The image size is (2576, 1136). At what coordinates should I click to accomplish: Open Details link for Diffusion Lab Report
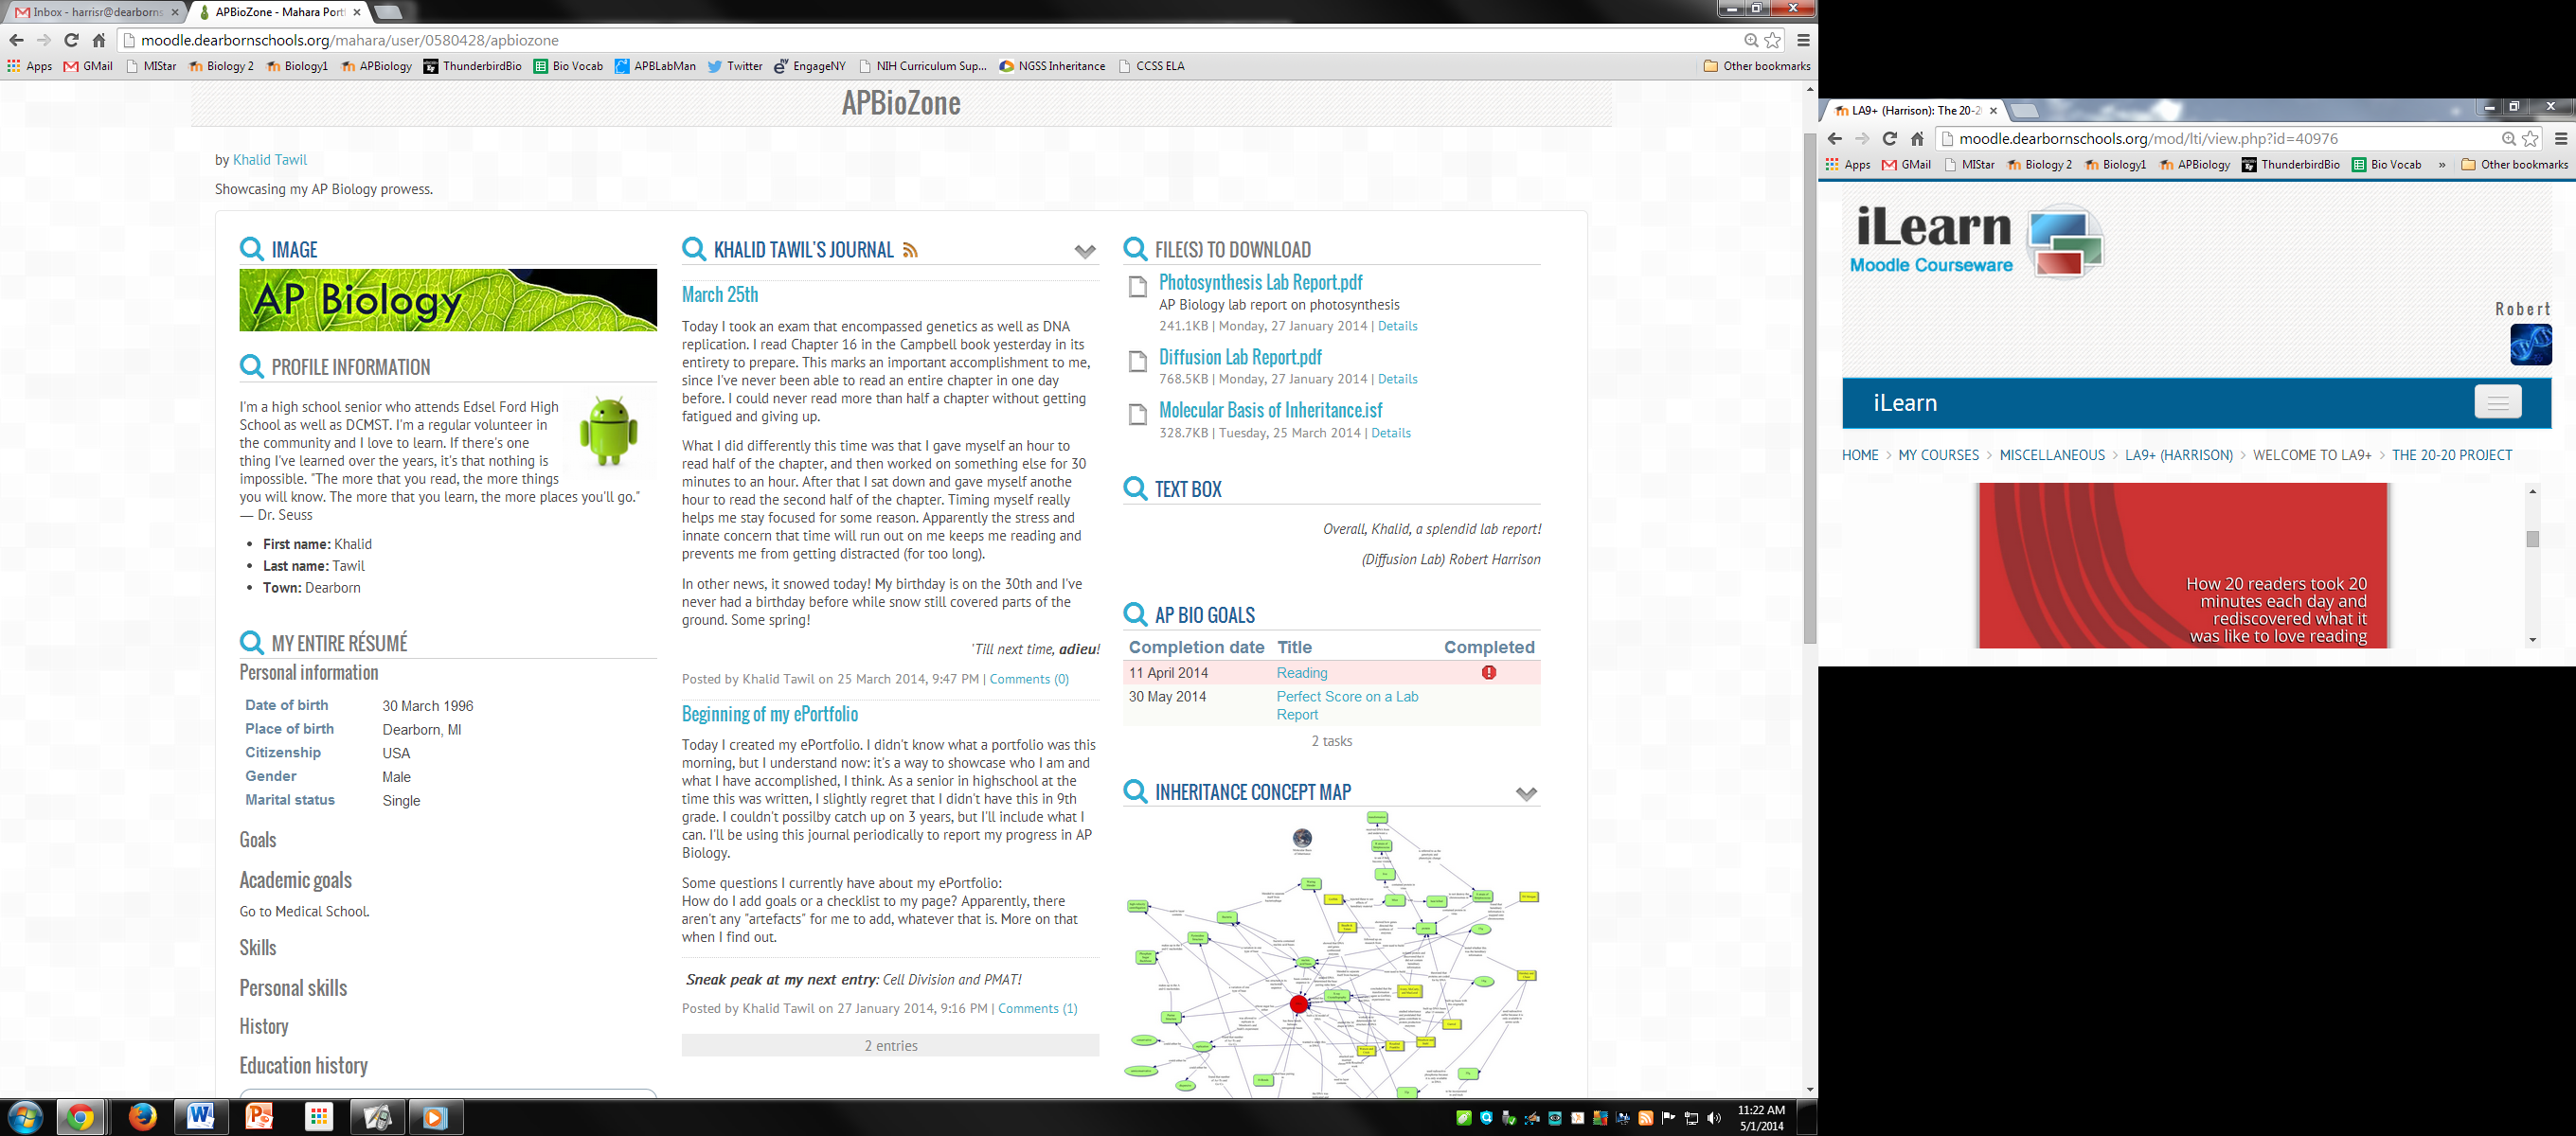click(x=1397, y=379)
